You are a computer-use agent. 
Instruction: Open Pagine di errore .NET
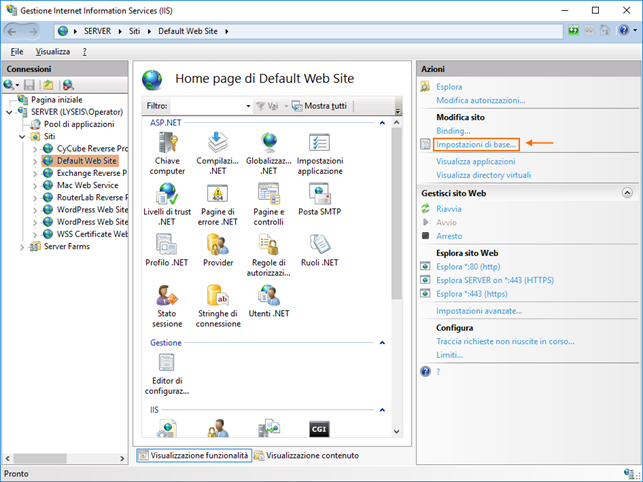[x=218, y=205]
